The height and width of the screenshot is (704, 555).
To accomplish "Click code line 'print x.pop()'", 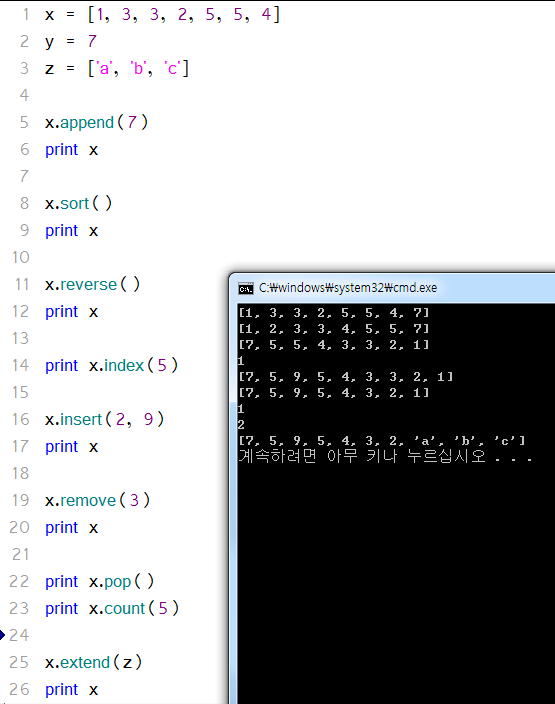I will coord(99,581).
